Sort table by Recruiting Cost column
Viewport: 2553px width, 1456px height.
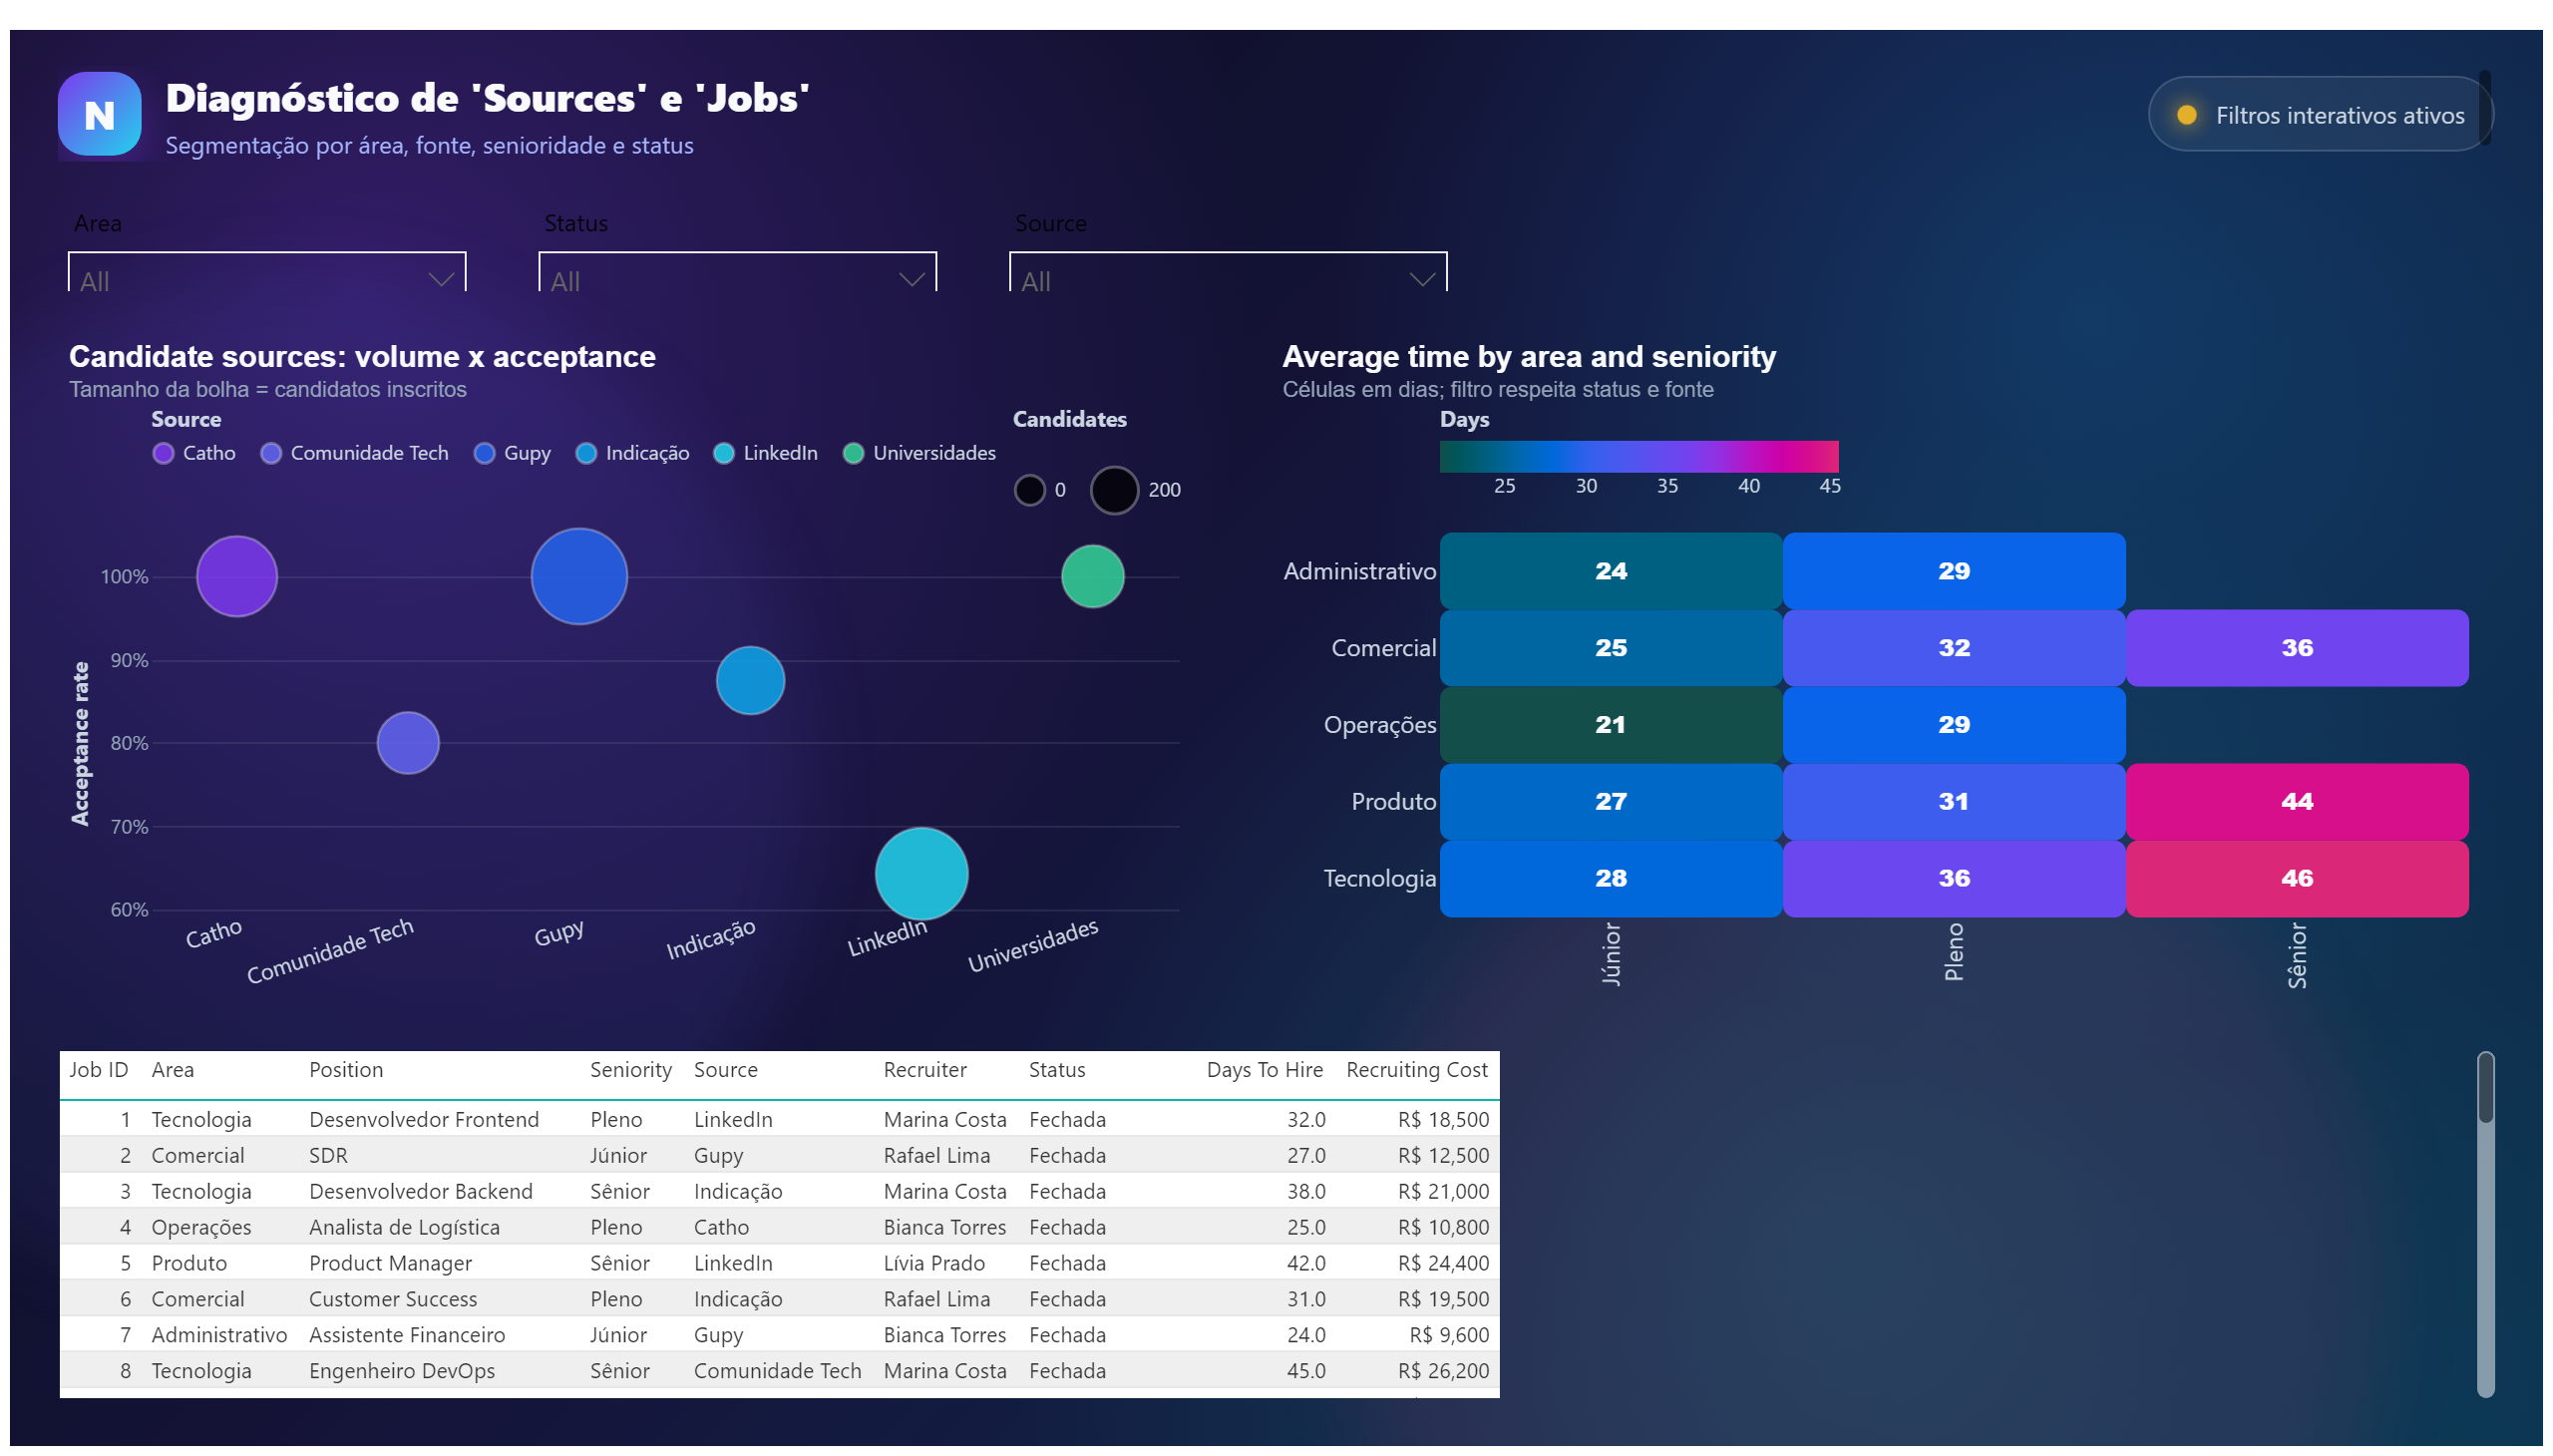(1418, 1071)
